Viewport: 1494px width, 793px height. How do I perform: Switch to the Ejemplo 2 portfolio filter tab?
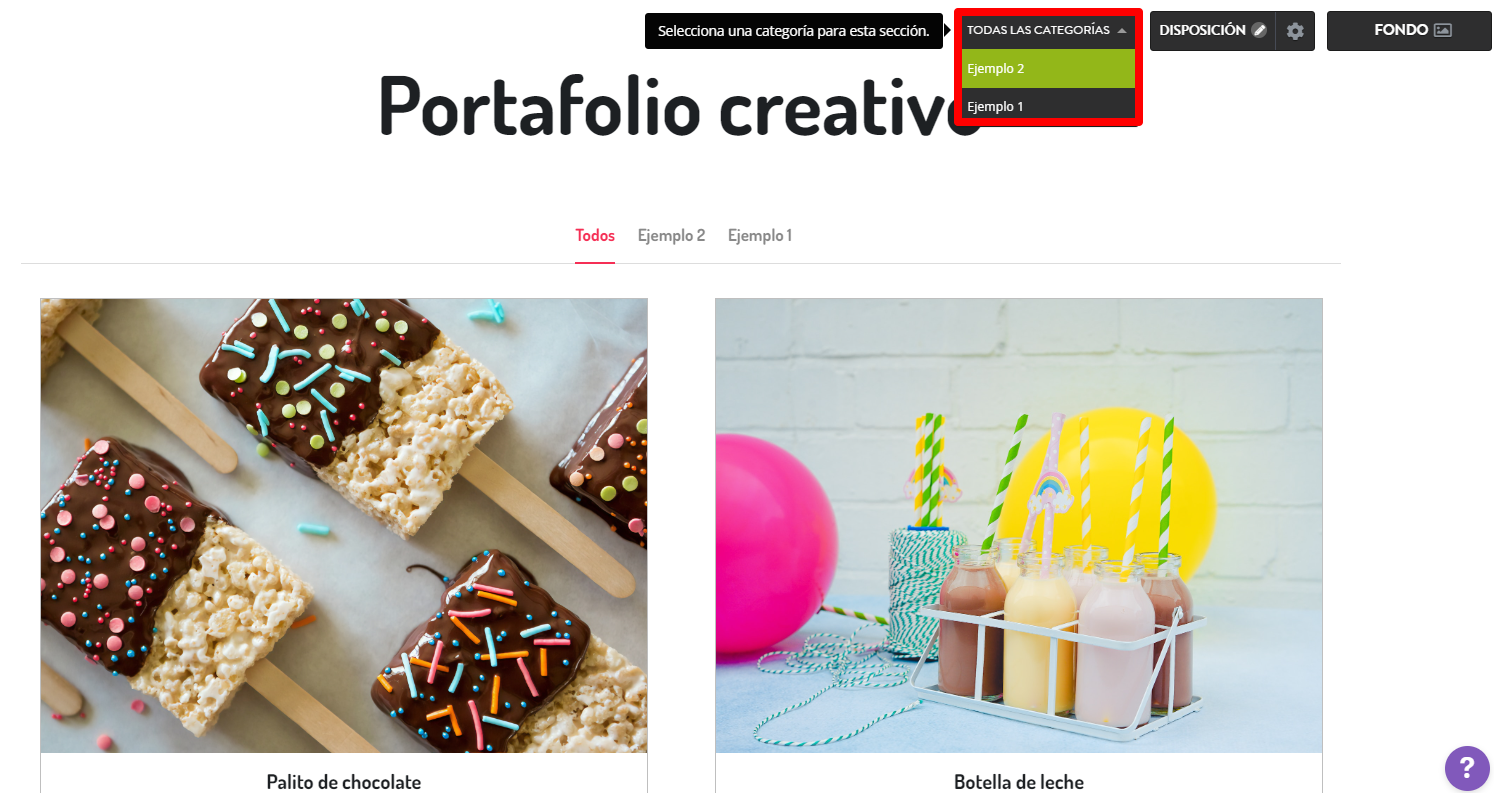pos(671,236)
